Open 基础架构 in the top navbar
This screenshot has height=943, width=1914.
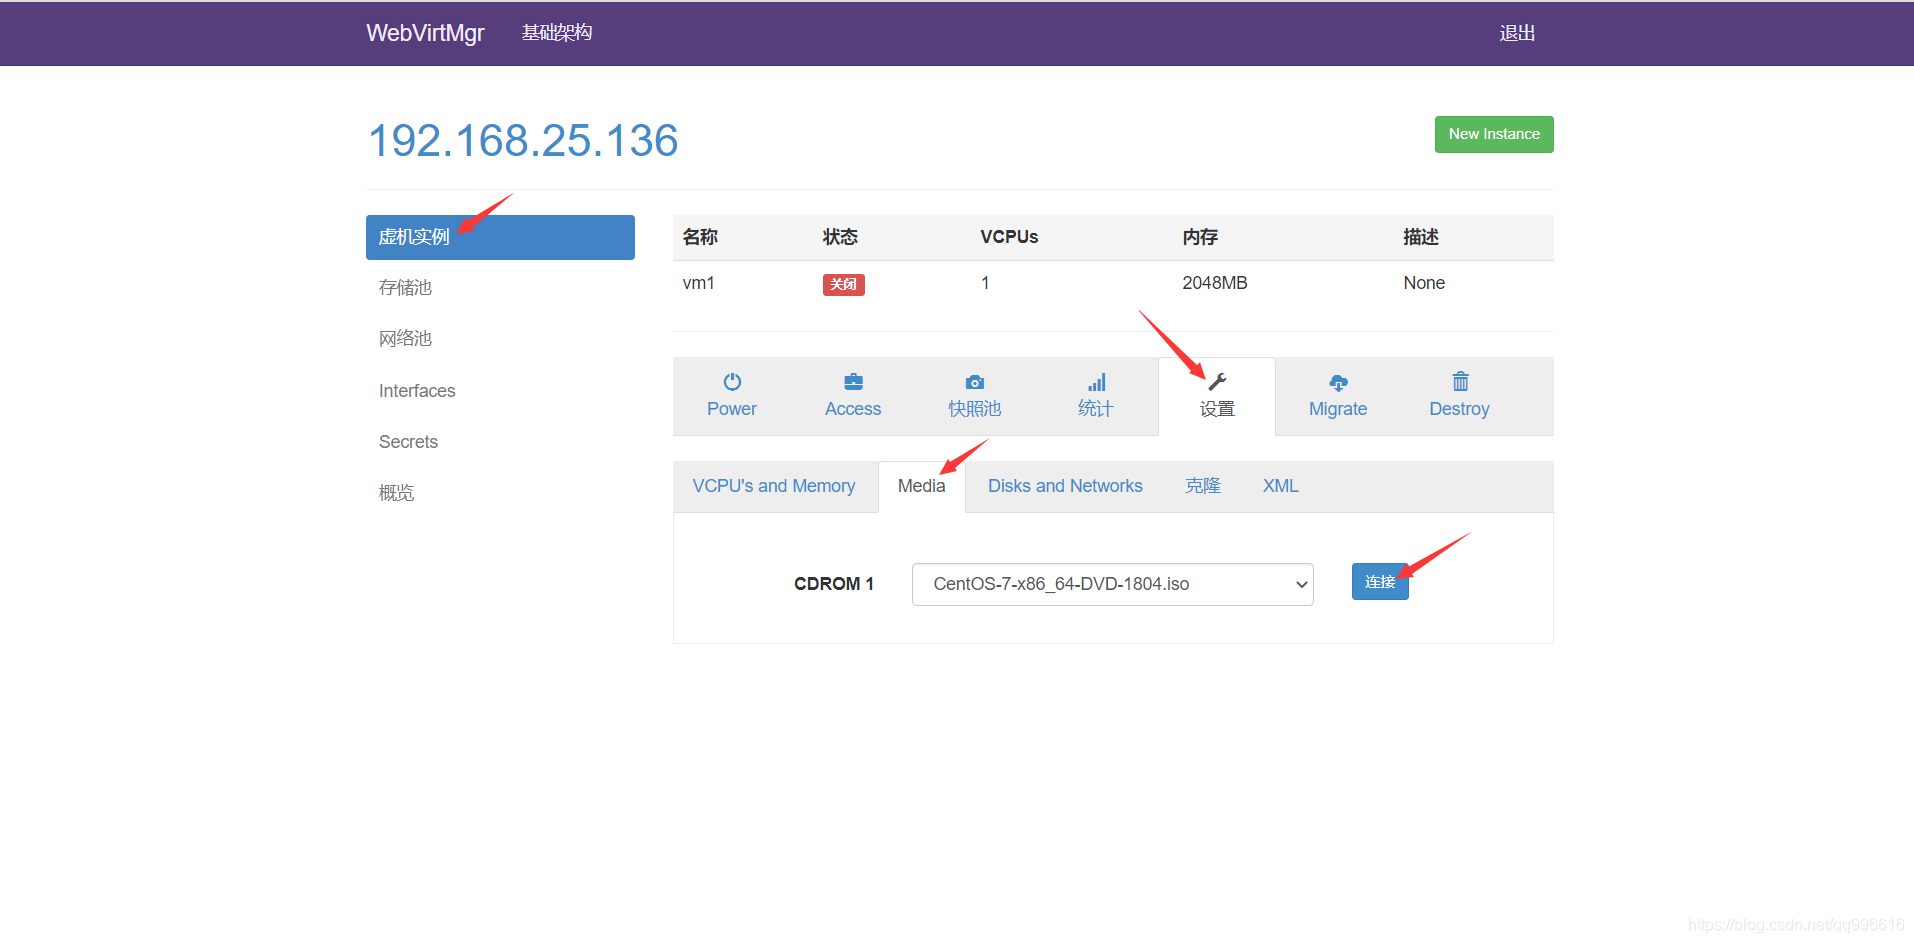click(557, 33)
